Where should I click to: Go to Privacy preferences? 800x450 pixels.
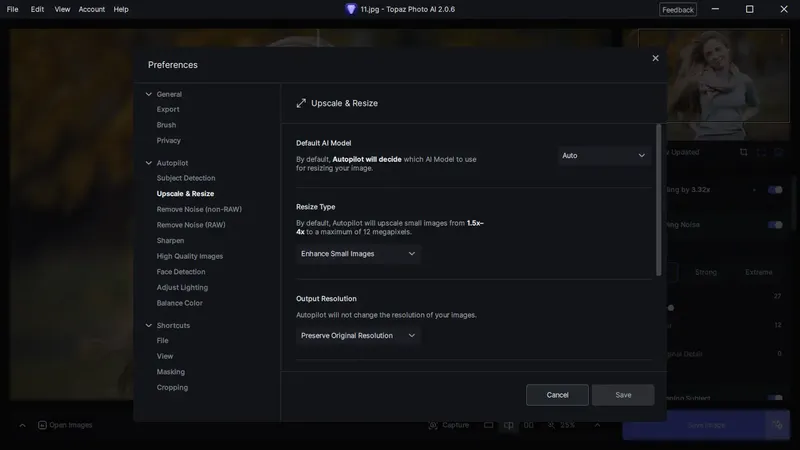(168, 140)
